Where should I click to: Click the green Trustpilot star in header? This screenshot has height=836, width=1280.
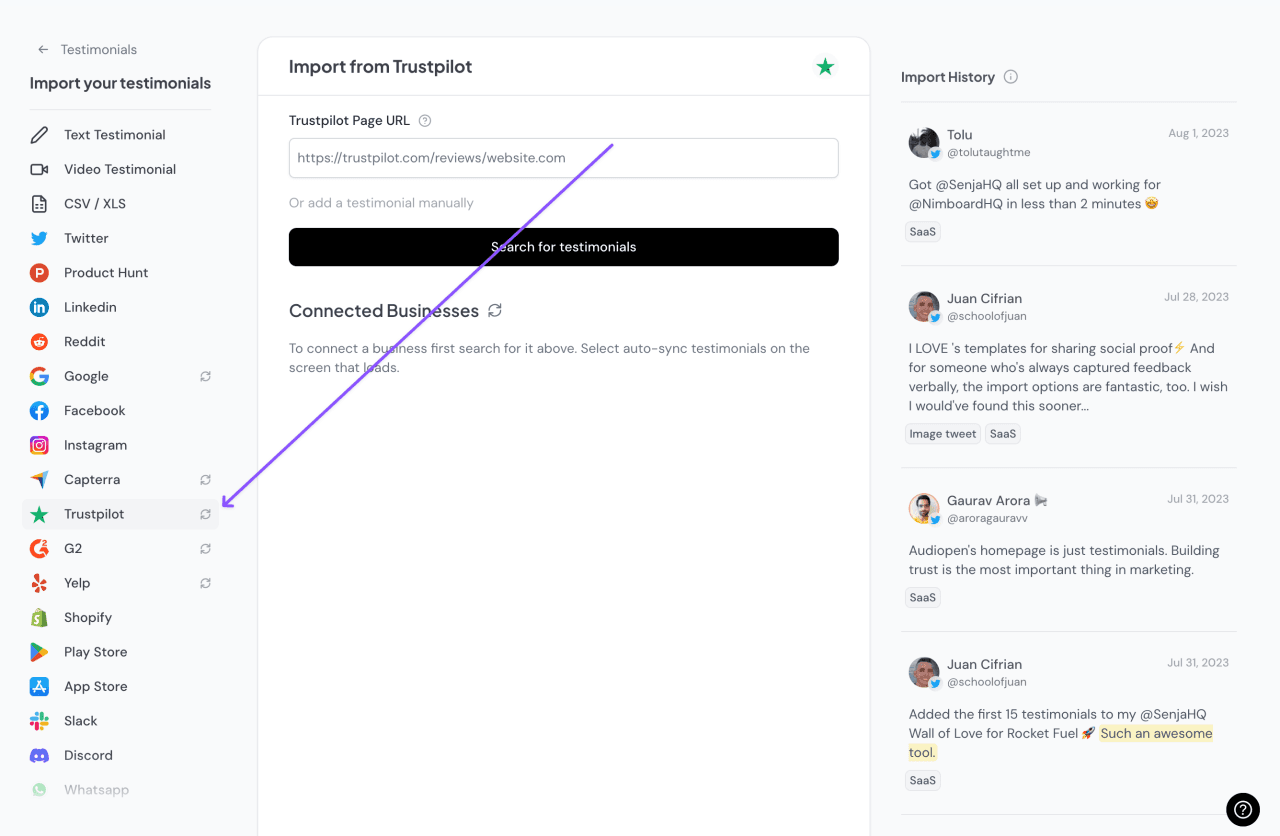tap(825, 67)
